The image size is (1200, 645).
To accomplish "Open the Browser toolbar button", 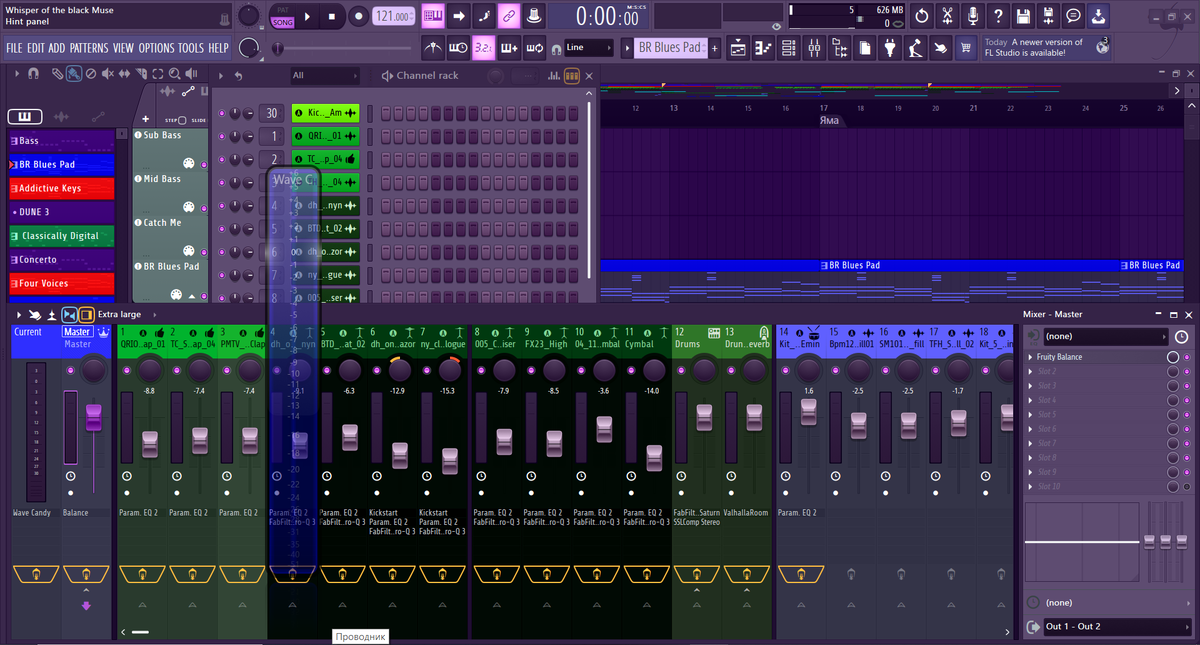I will pyautogui.click(x=841, y=47).
